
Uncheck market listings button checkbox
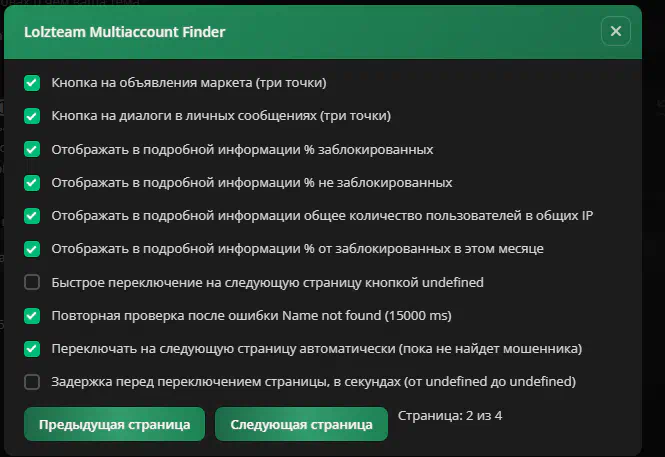click(32, 83)
